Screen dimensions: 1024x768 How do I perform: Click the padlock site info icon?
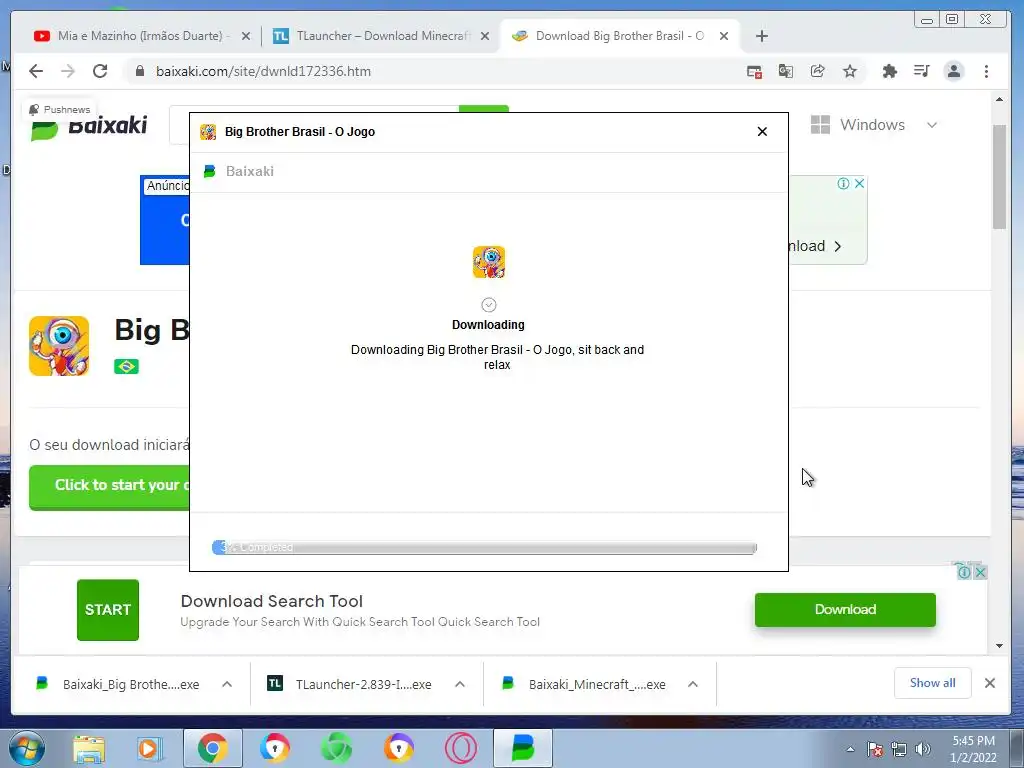click(139, 71)
